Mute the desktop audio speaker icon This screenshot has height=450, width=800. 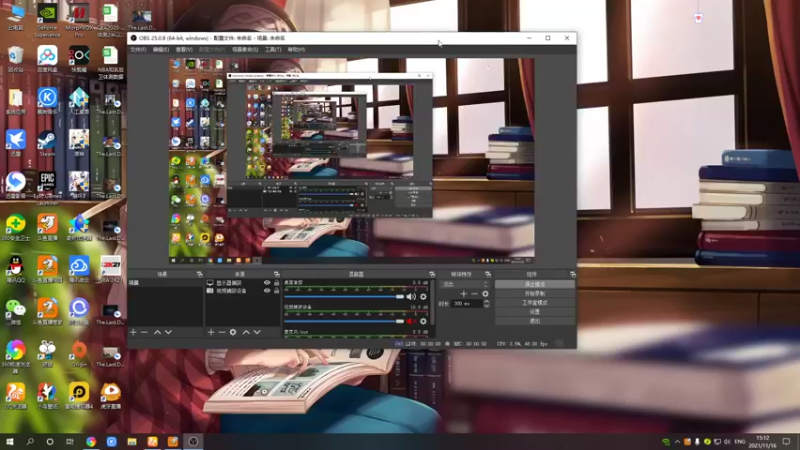pos(411,296)
